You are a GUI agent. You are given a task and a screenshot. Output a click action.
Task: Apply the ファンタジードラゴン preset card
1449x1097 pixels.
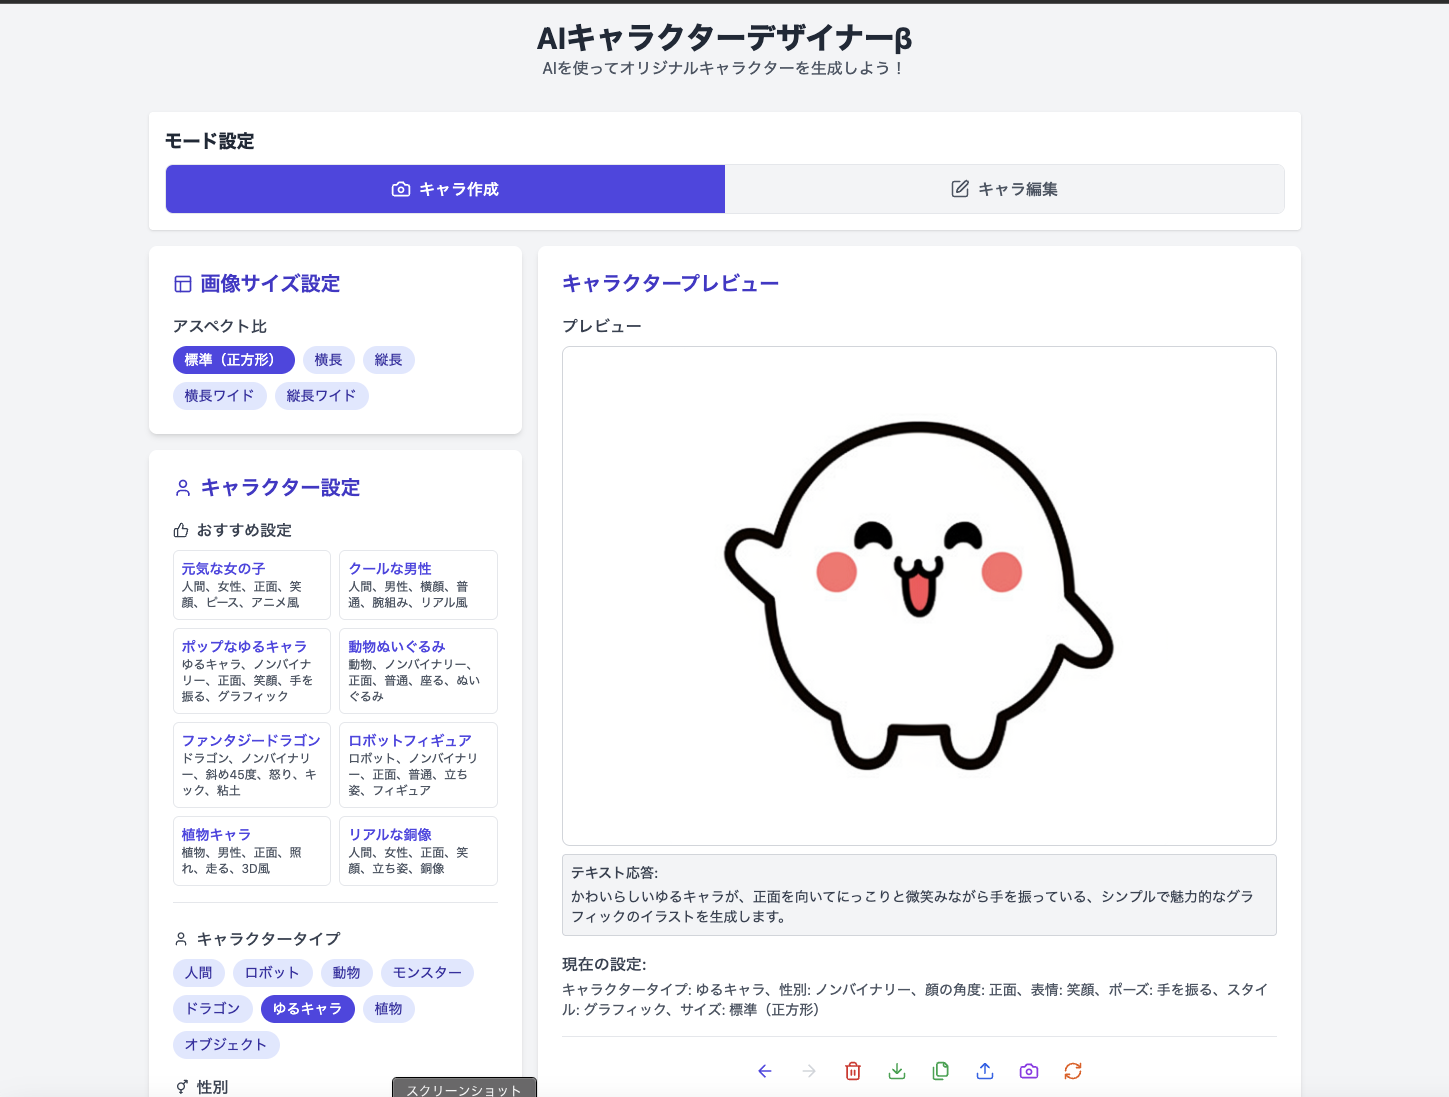point(251,765)
